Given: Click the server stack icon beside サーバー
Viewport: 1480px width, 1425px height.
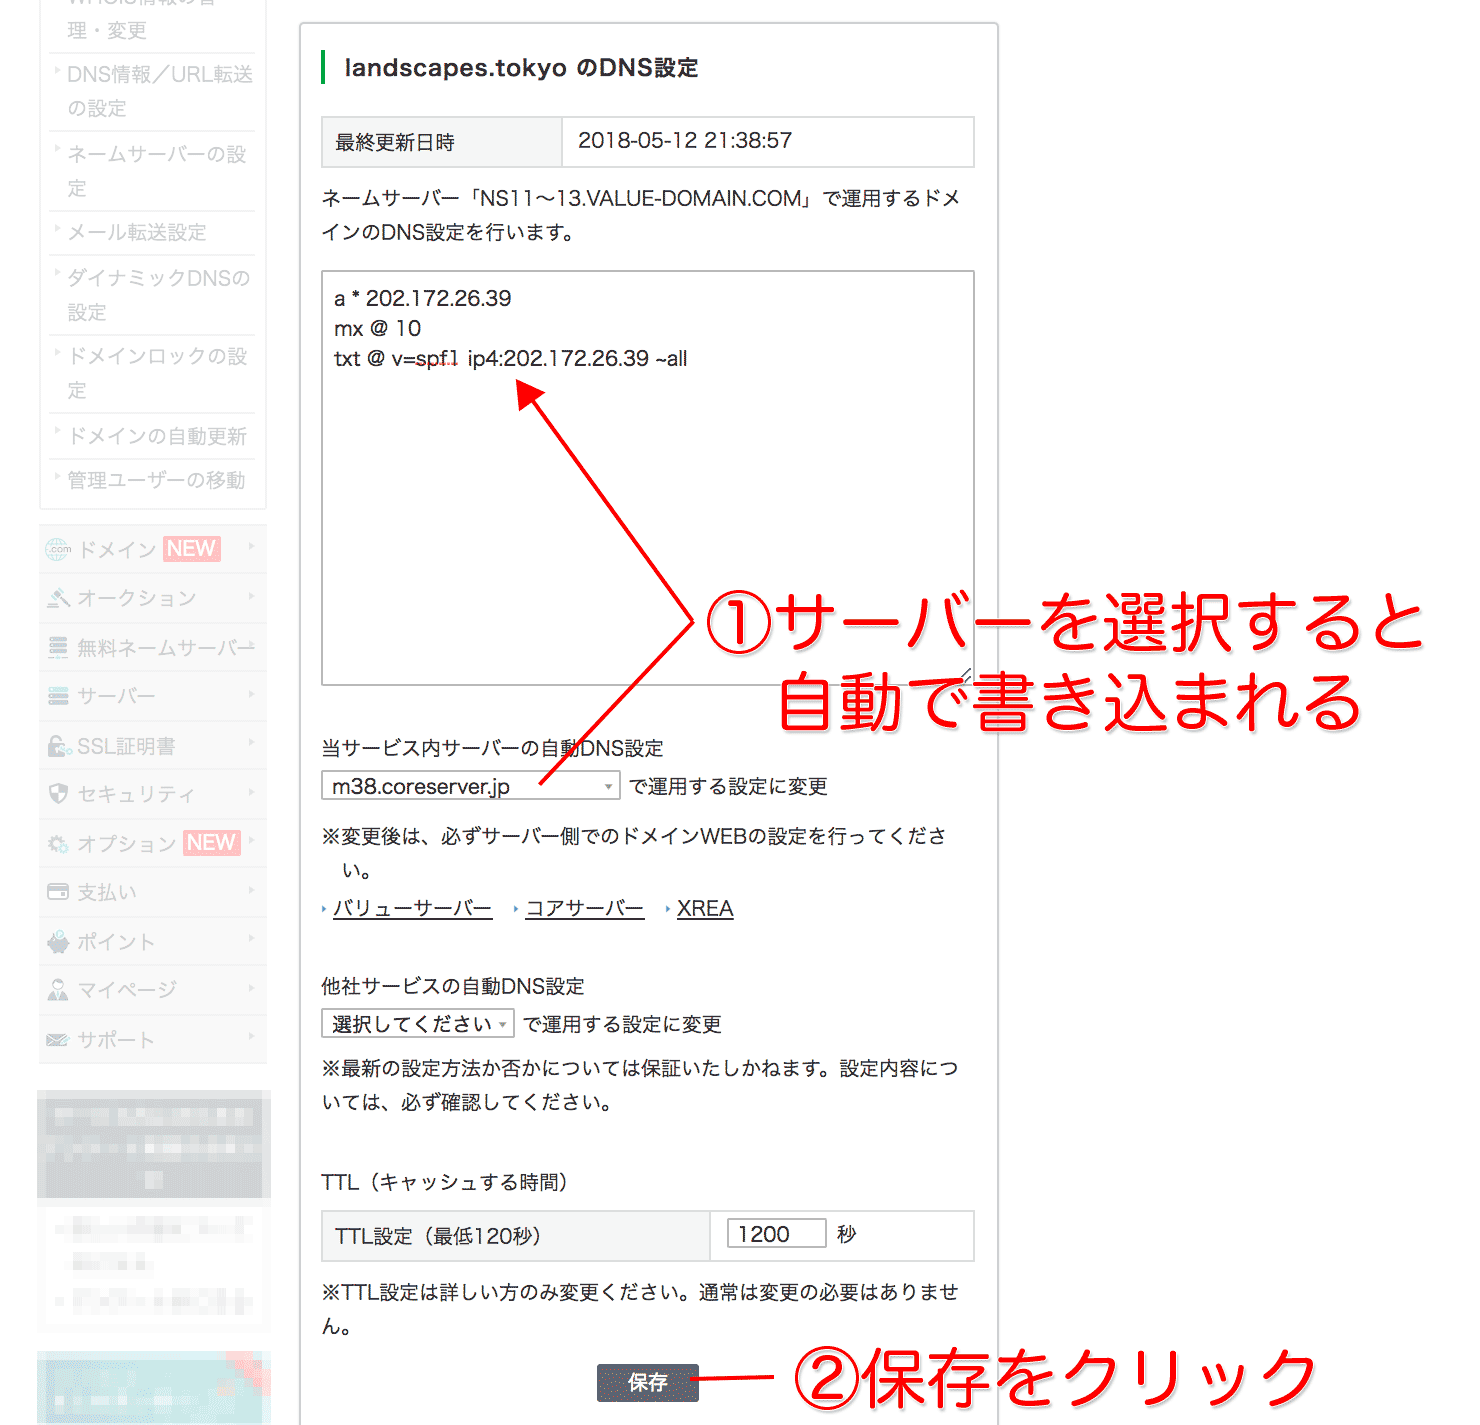Looking at the screenshot, I should point(58,696).
